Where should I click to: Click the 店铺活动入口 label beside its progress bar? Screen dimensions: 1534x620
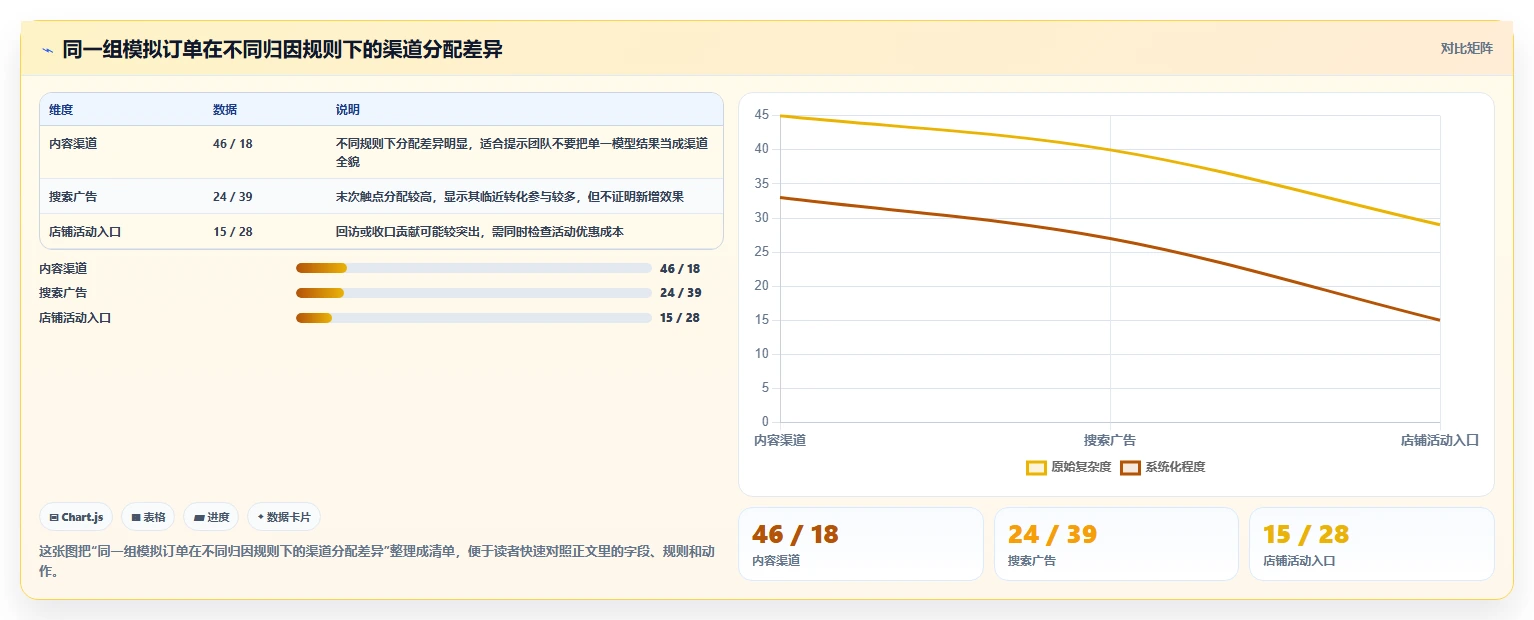point(75,318)
